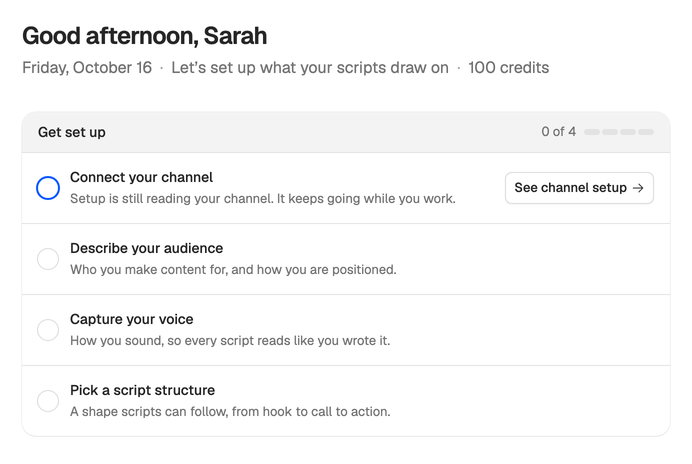Toggle the Connect your channel step circle
This screenshot has width=692, height=464.
click(48, 188)
